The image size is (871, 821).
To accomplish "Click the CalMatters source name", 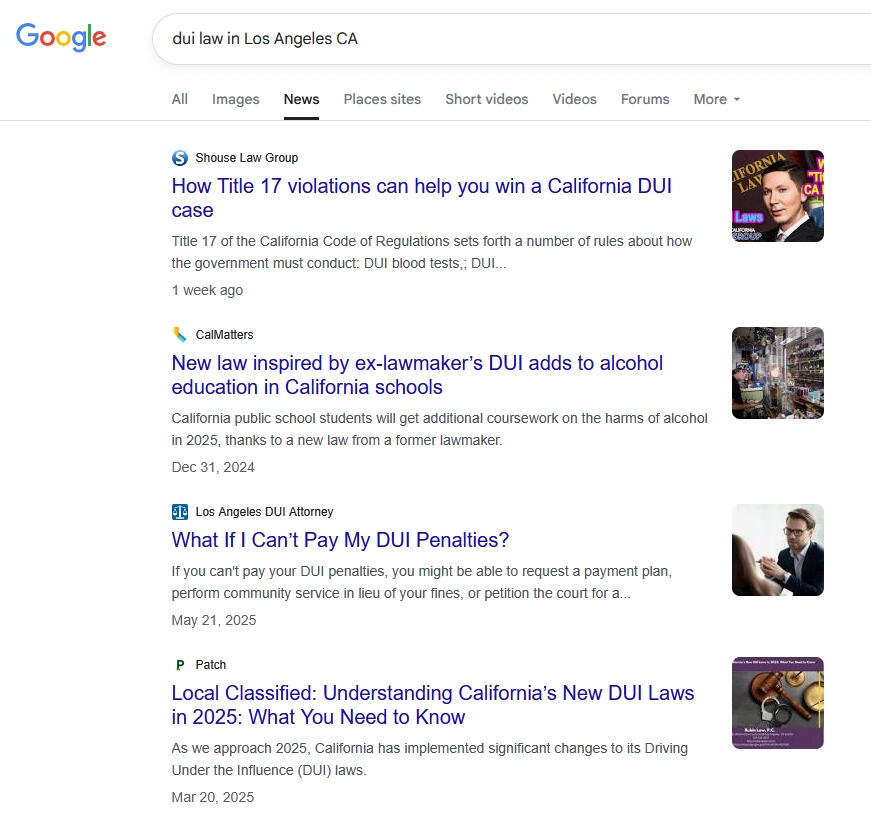I will (224, 334).
